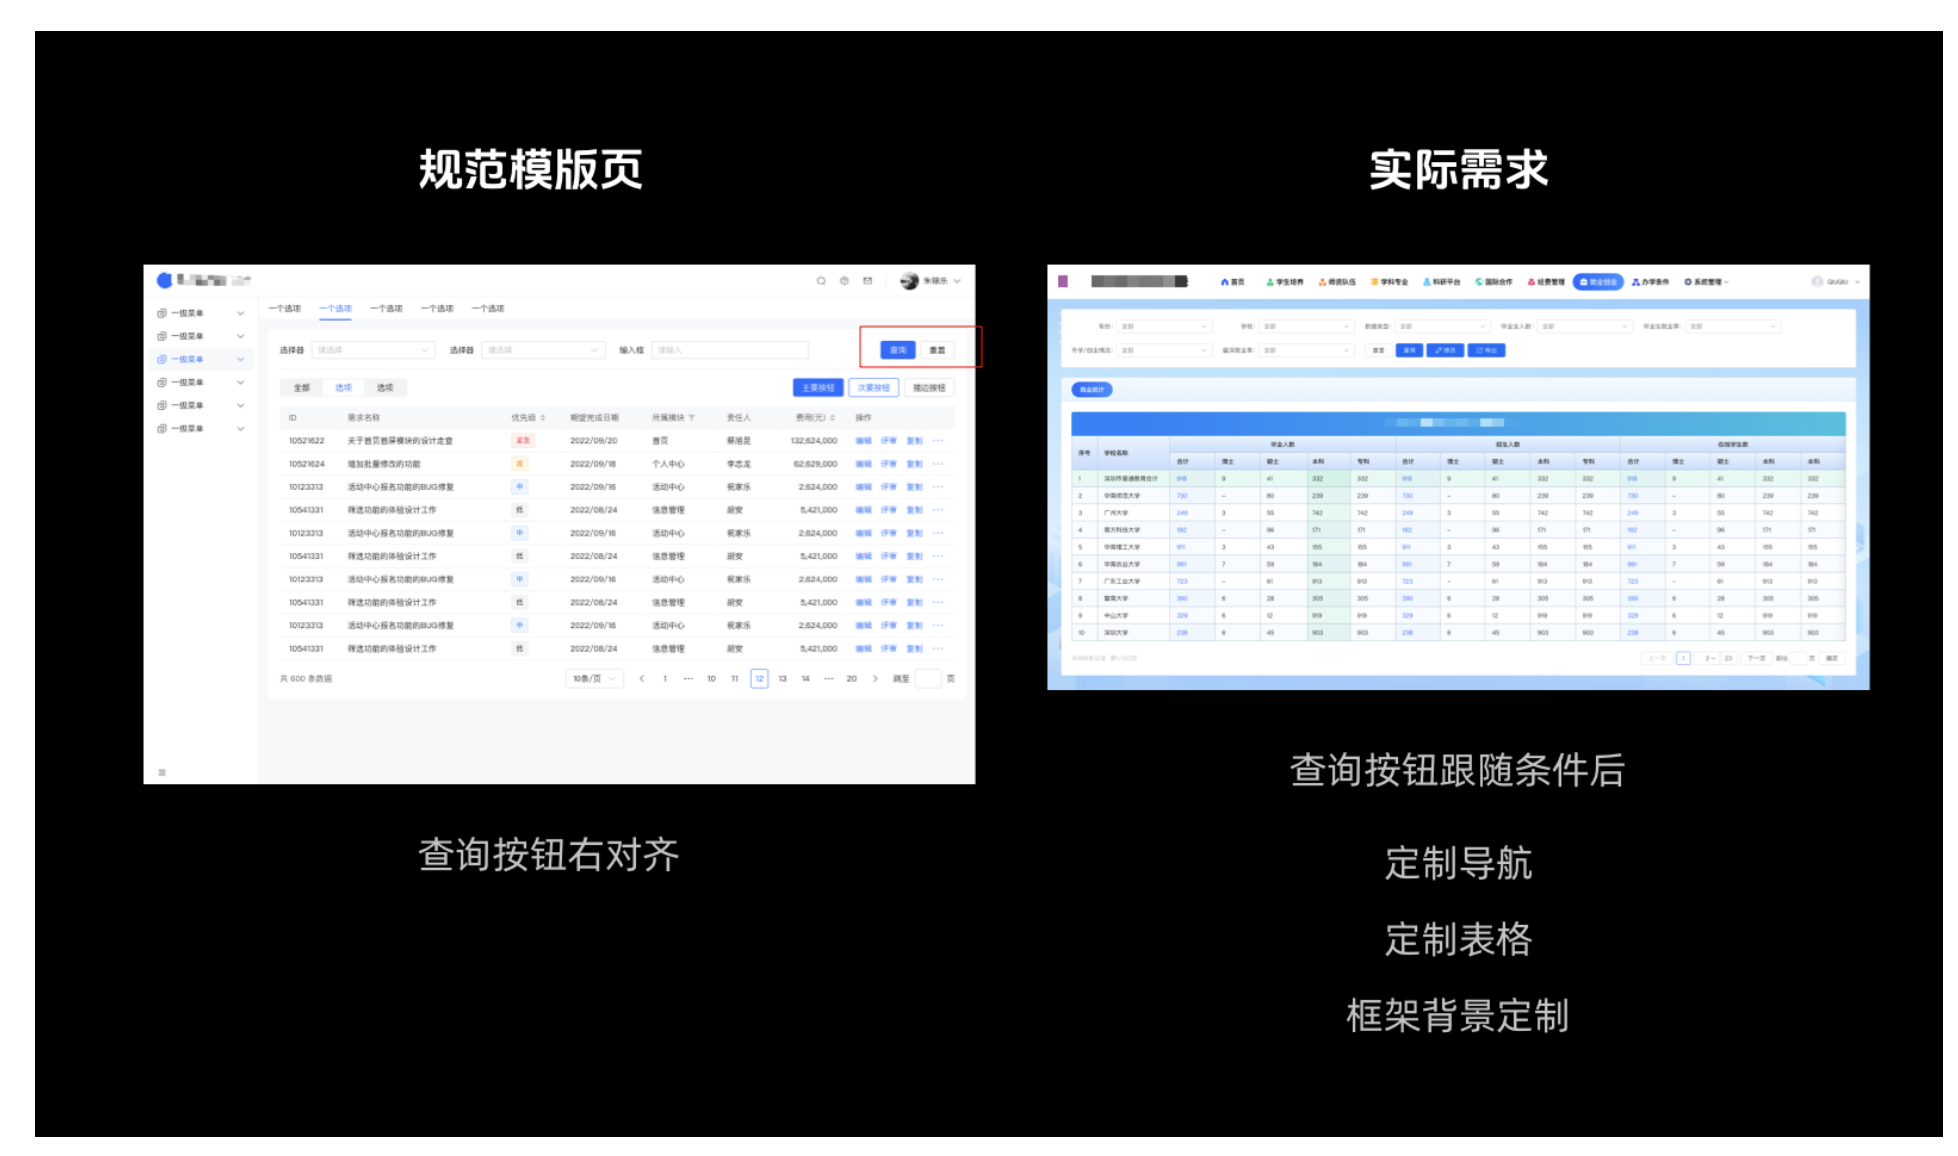1958x1156 pixels.
Task: Click the more dots in first table row
Action: coord(938,441)
